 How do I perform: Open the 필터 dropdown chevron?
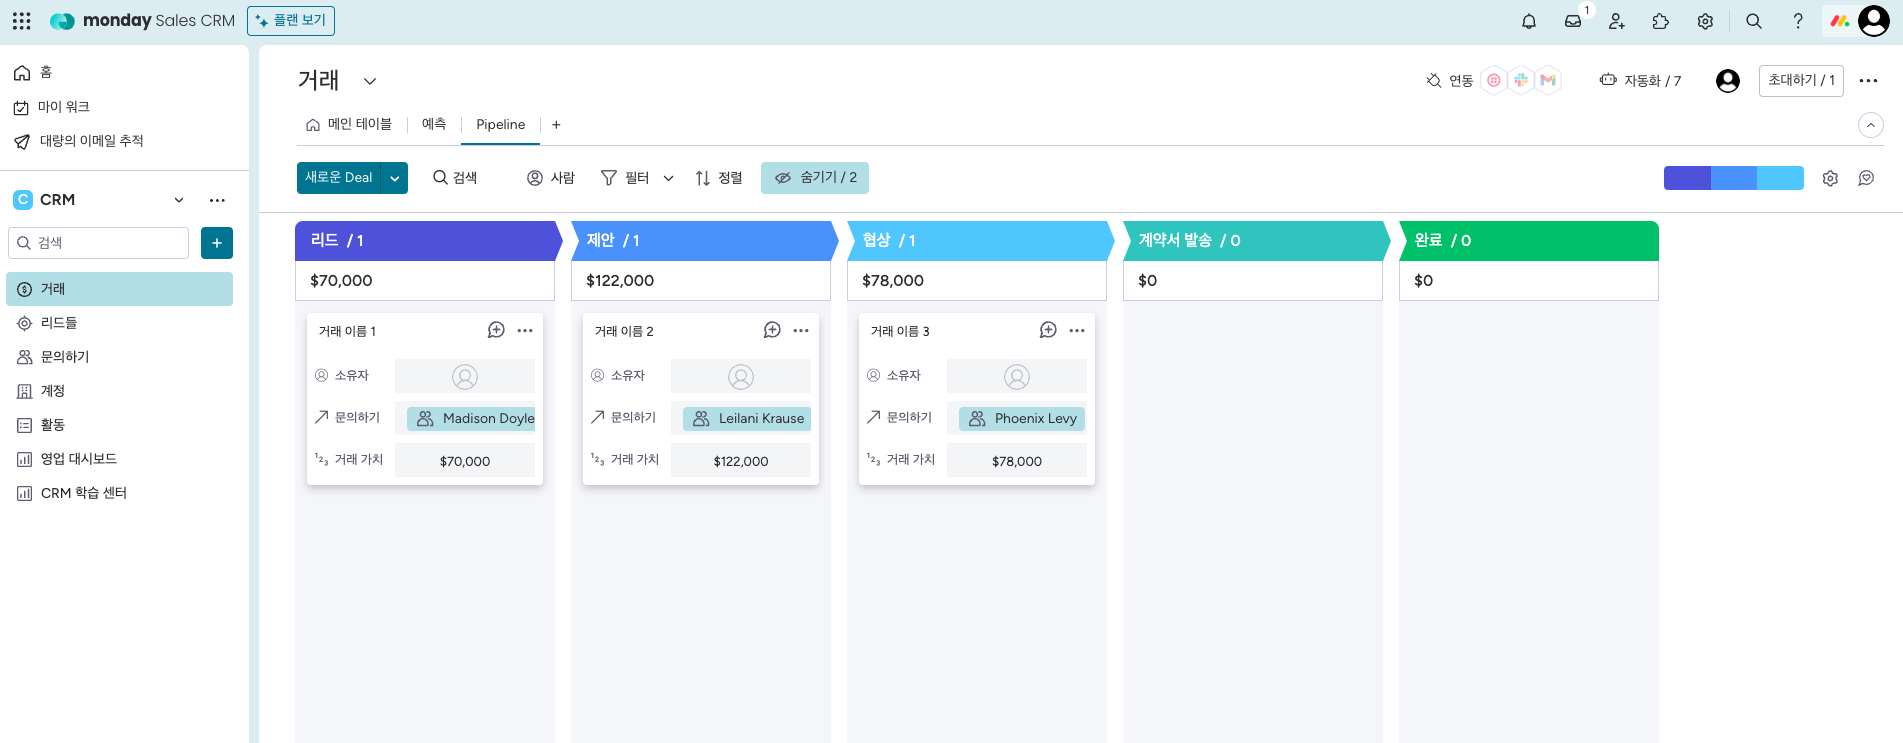click(669, 178)
